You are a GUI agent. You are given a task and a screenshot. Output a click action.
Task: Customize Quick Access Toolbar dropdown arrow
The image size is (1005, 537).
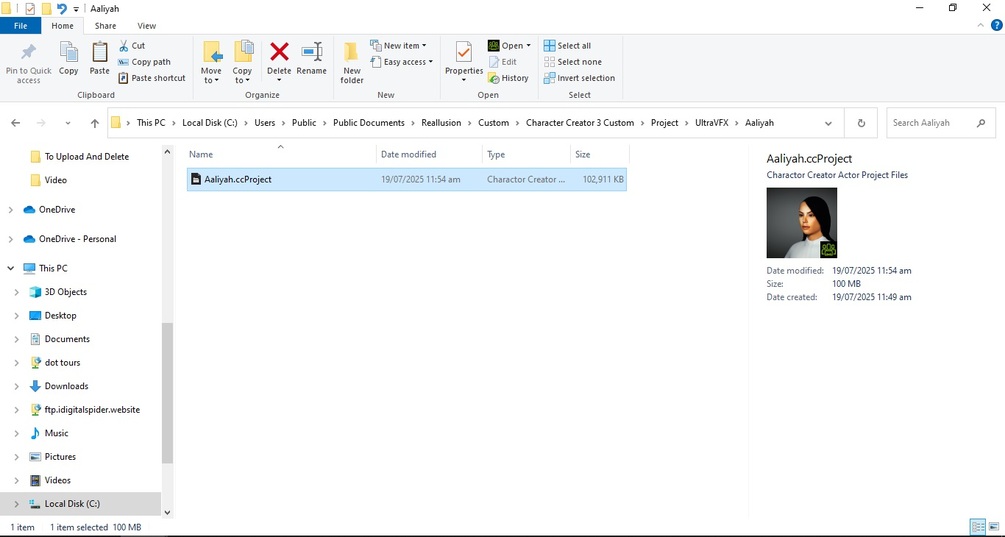[x=76, y=9]
